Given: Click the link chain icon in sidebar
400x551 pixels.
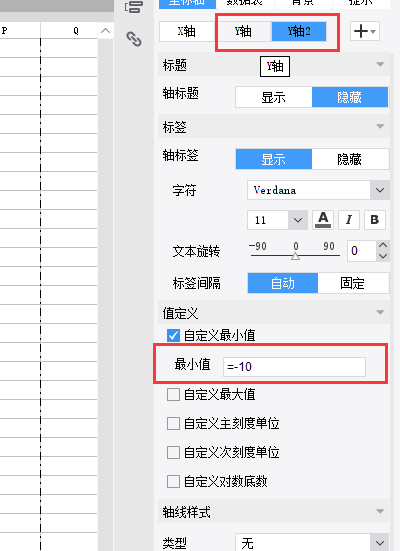Looking at the screenshot, I should point(134,39).
